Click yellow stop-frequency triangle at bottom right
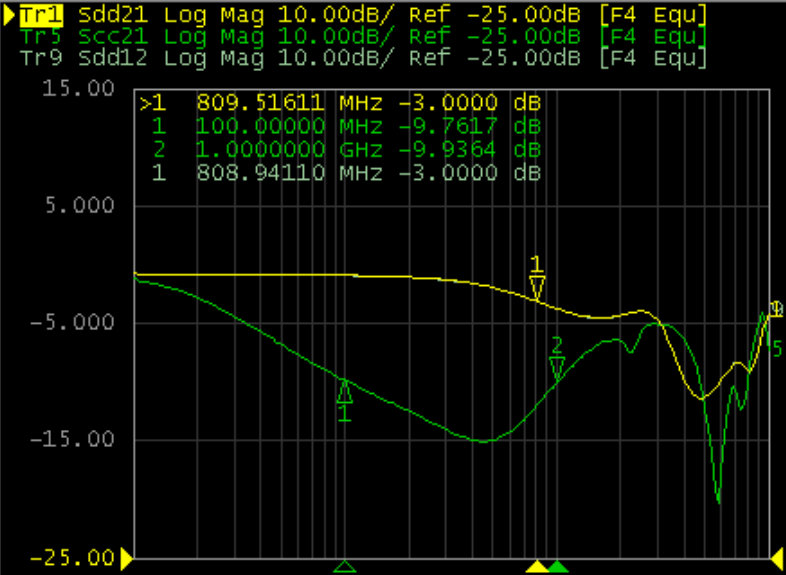786x575 pixels. click(x=777, y=558)
